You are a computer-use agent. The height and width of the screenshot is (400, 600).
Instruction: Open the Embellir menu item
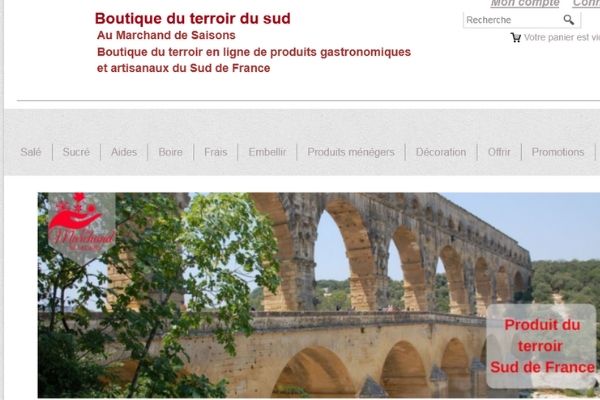pyautogui.click(x=267, y=152)
